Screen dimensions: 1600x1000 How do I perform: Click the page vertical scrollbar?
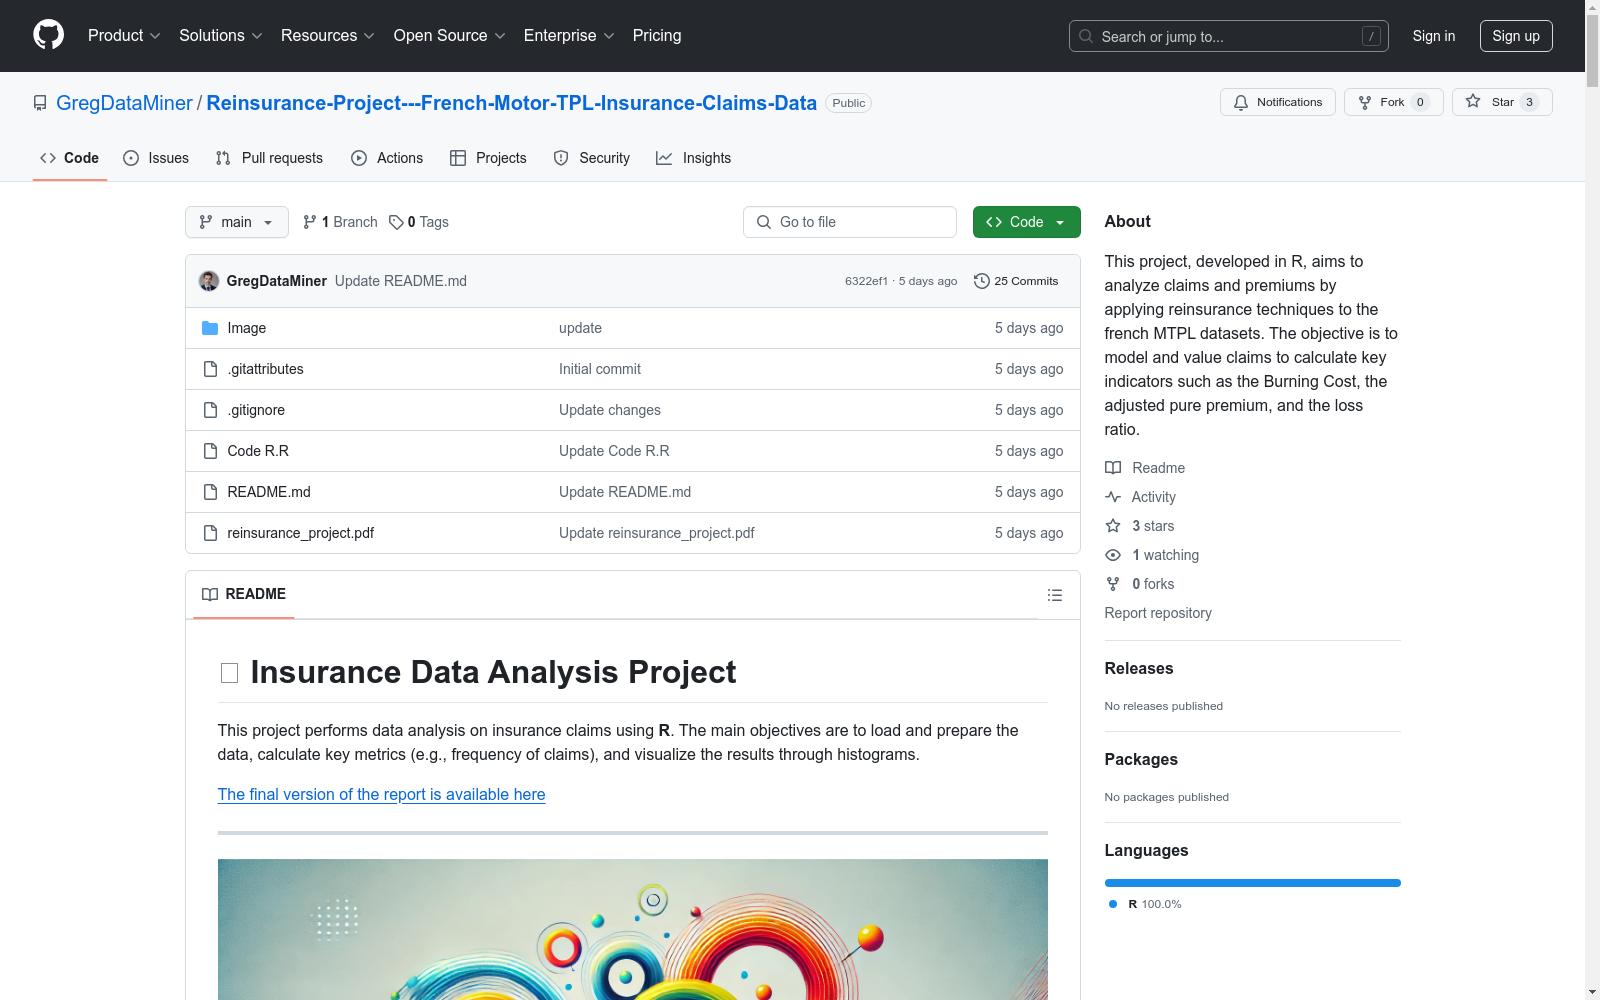[x=1592, y=500]
